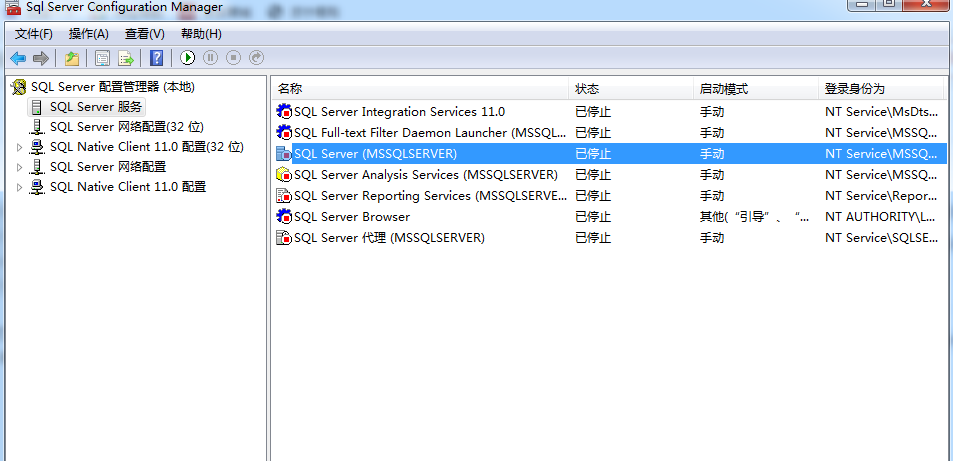Click the blue Help question mark icon
Viewport: 953px width, 461px height.
click(x=157, y=58)
